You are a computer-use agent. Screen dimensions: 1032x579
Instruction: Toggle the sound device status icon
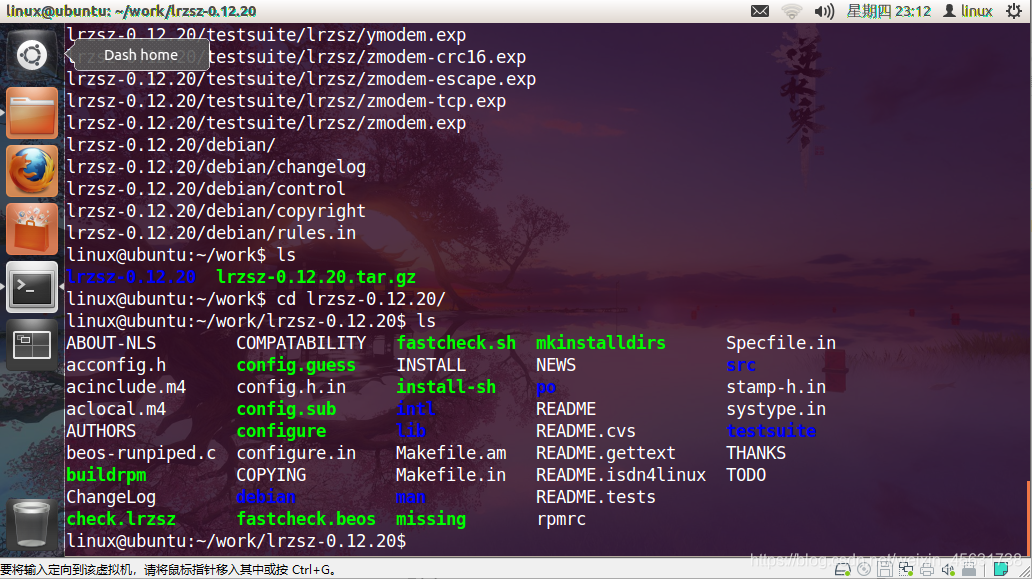click(947, 568)
